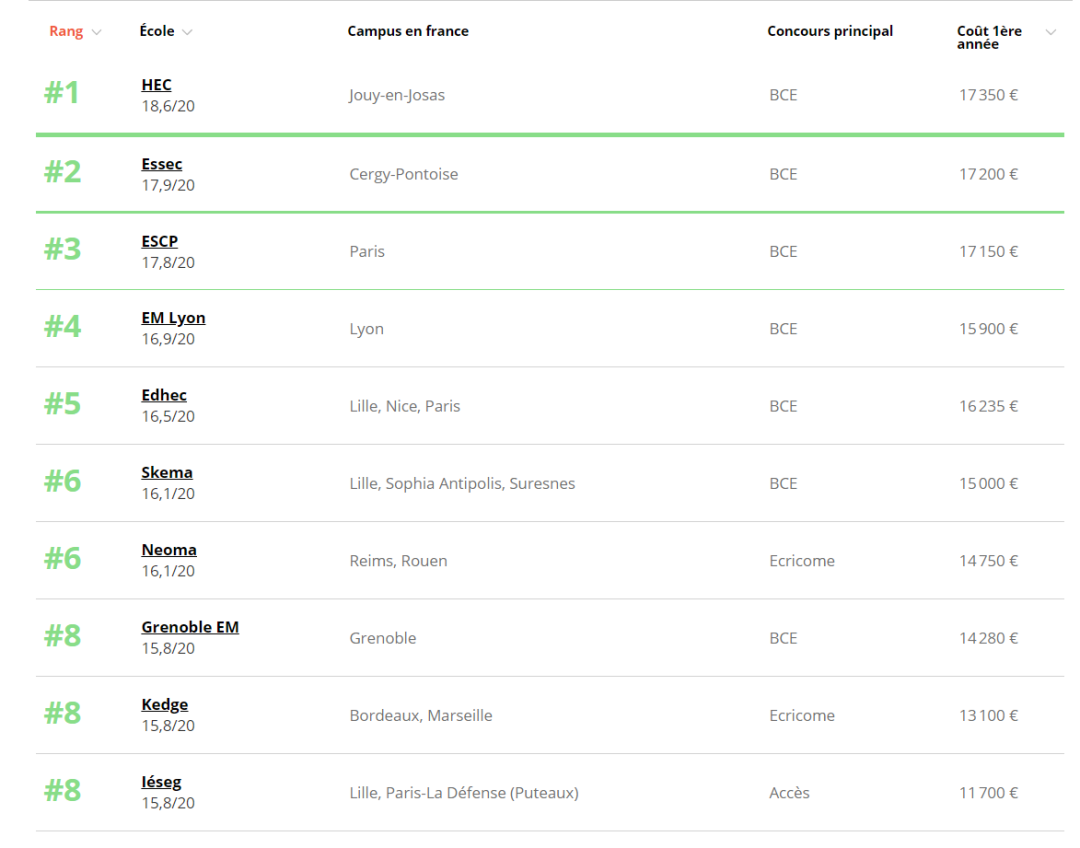Sort by Rang column chevron

click(x=96, y=32)
